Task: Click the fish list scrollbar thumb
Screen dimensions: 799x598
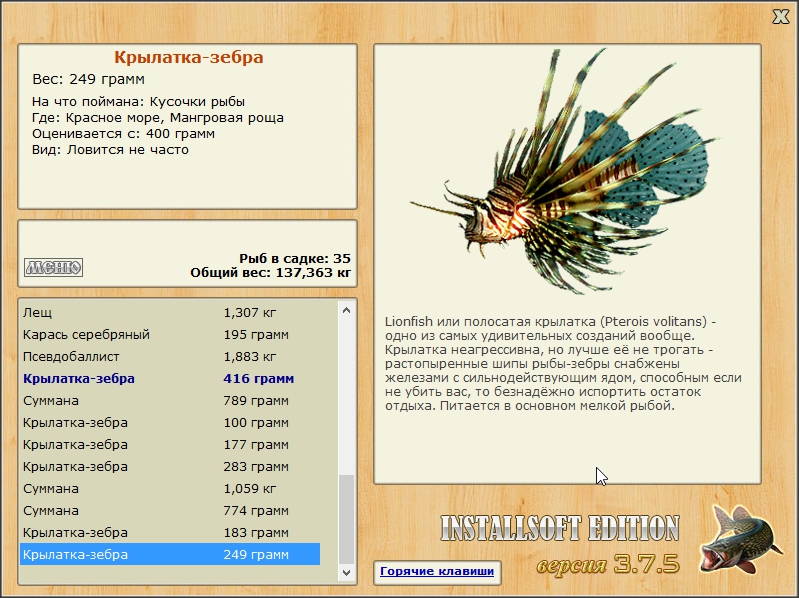Action: pyautogui.click(x=347, y=519)
